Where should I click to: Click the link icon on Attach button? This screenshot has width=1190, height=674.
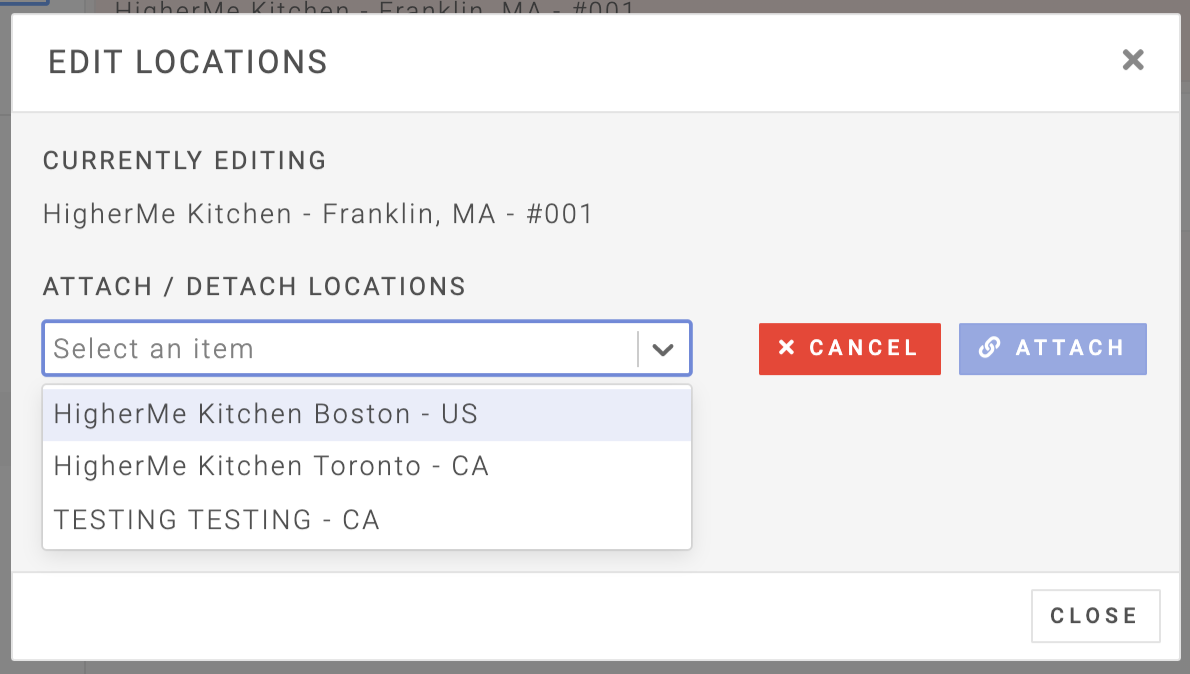pyautogui.click(x=989, y=348)
